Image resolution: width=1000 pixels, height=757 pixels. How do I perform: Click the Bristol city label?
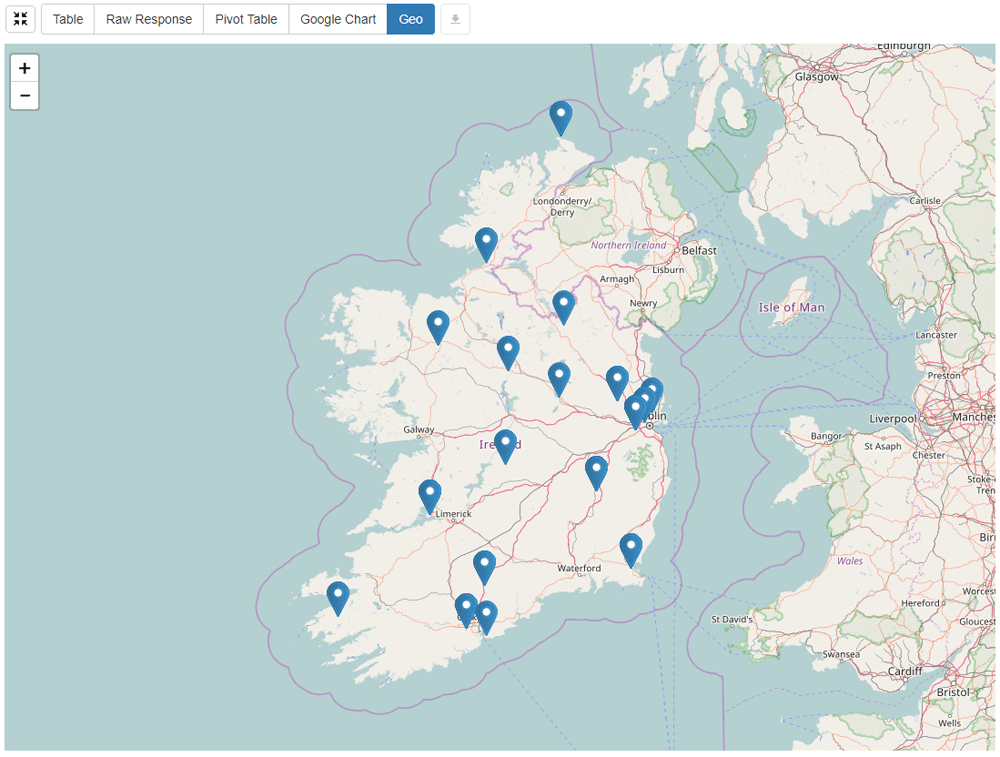(x=953, y=692)
